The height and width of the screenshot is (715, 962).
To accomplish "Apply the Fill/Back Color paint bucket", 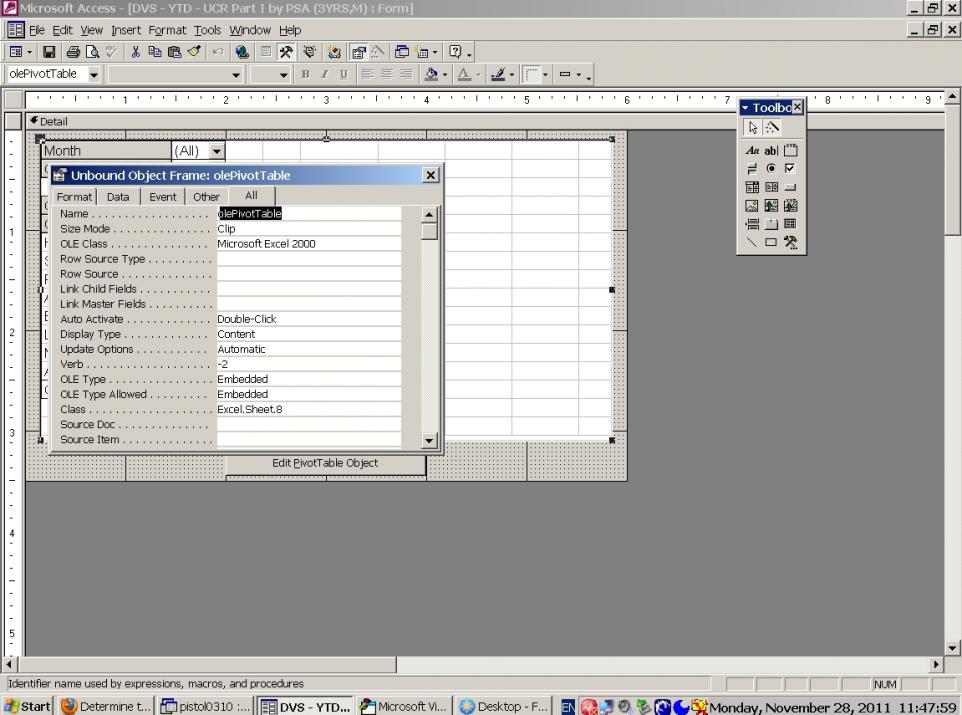I will [x=431, y=74].
